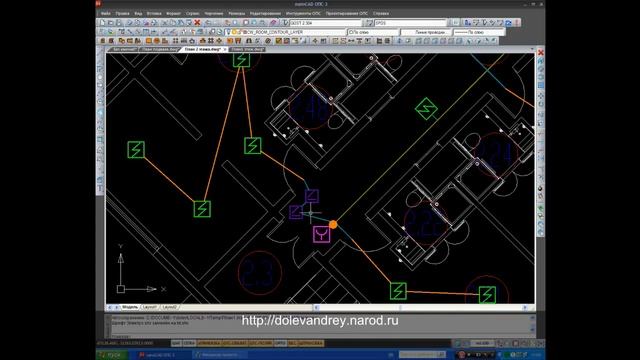Switch to the План подвала.dwg tab
Viewport: 640px width, 360px height.
click(160, 49)
